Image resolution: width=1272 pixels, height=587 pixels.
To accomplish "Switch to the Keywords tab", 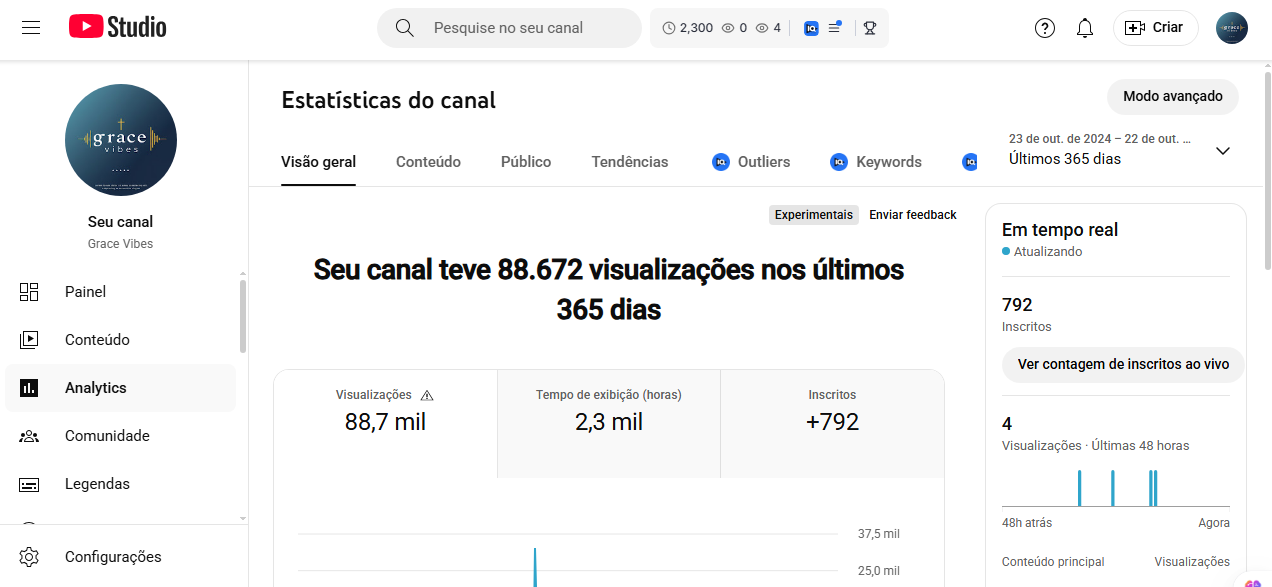I will pos(876,162).
